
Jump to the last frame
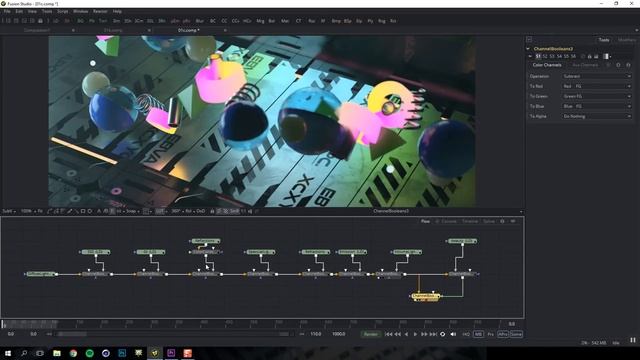(433, 334)
